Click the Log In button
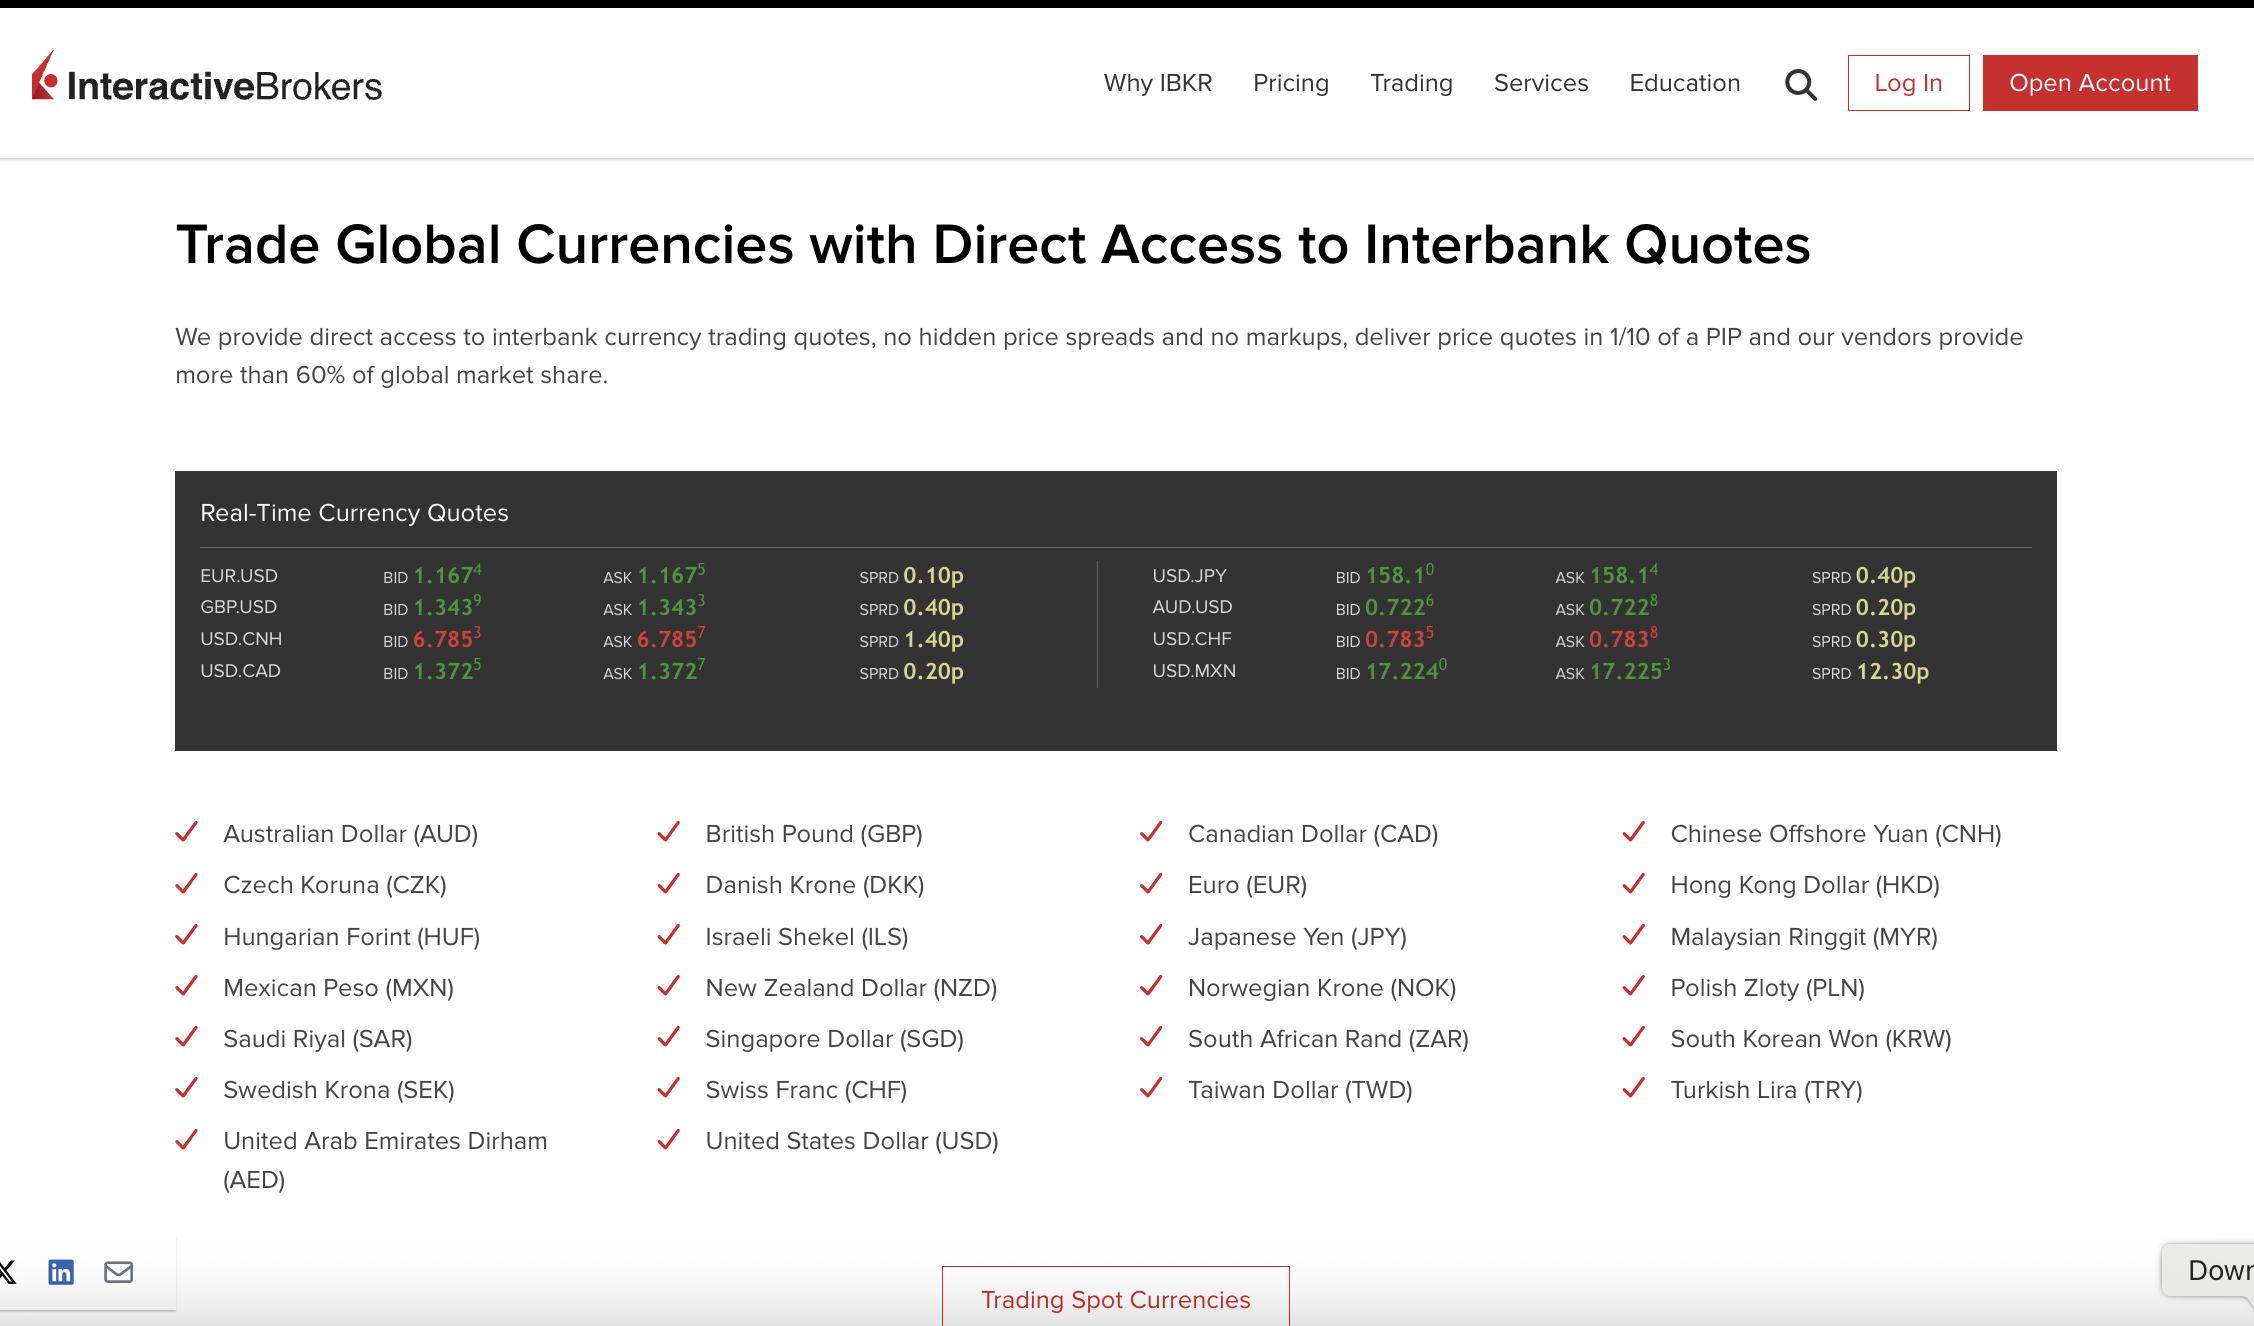 point(1908,83)
